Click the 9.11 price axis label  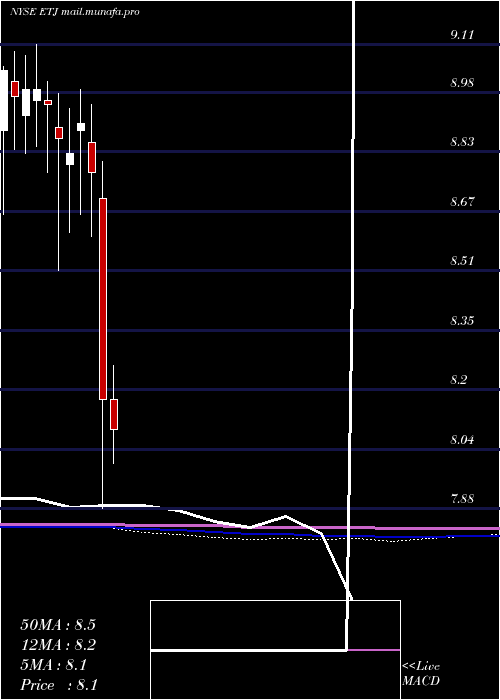pyautogui.click(x=462, y=35)
